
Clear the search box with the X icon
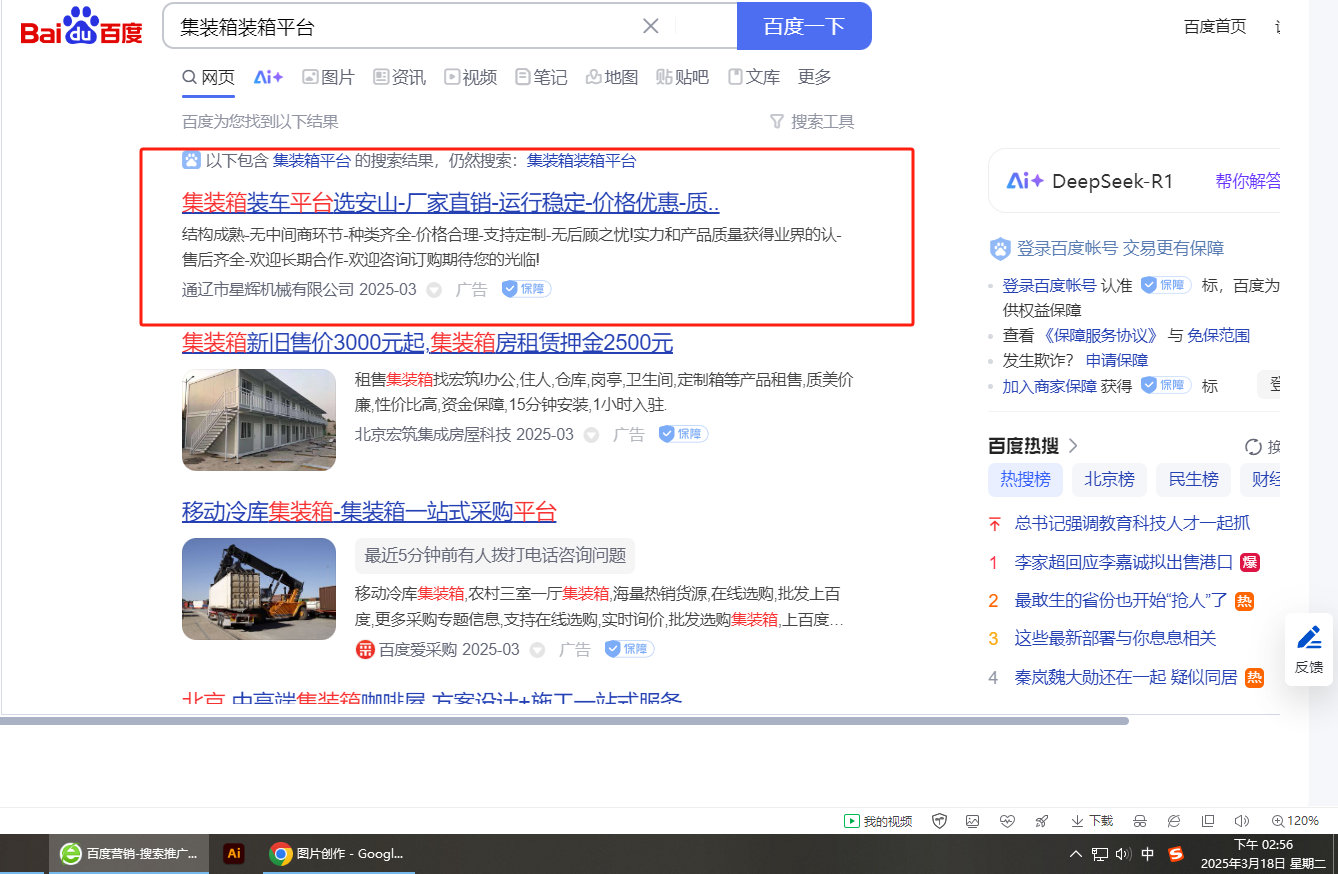[x=651, y=26]
